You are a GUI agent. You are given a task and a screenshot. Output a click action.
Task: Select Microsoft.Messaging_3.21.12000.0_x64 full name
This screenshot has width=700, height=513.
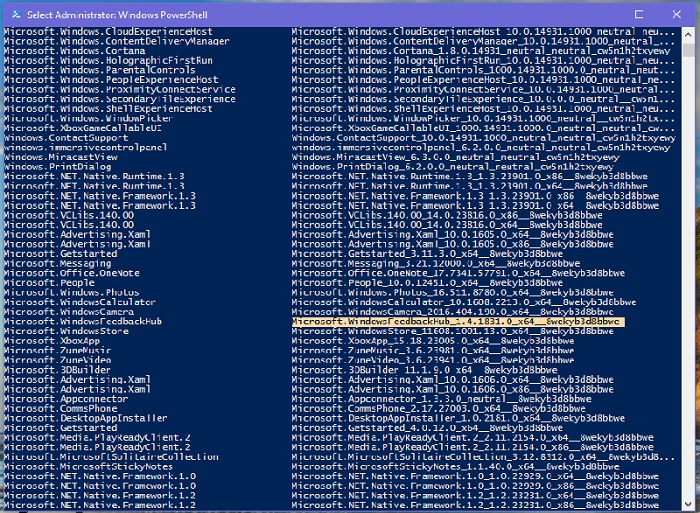click(436, 264)
